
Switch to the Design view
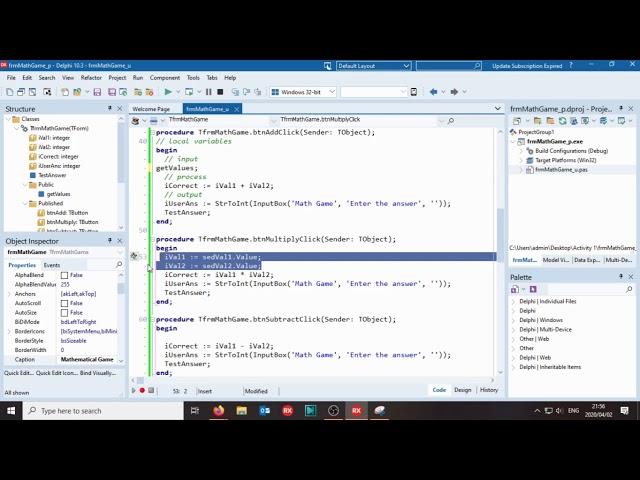pyautogui.click(x=462, y=390)
